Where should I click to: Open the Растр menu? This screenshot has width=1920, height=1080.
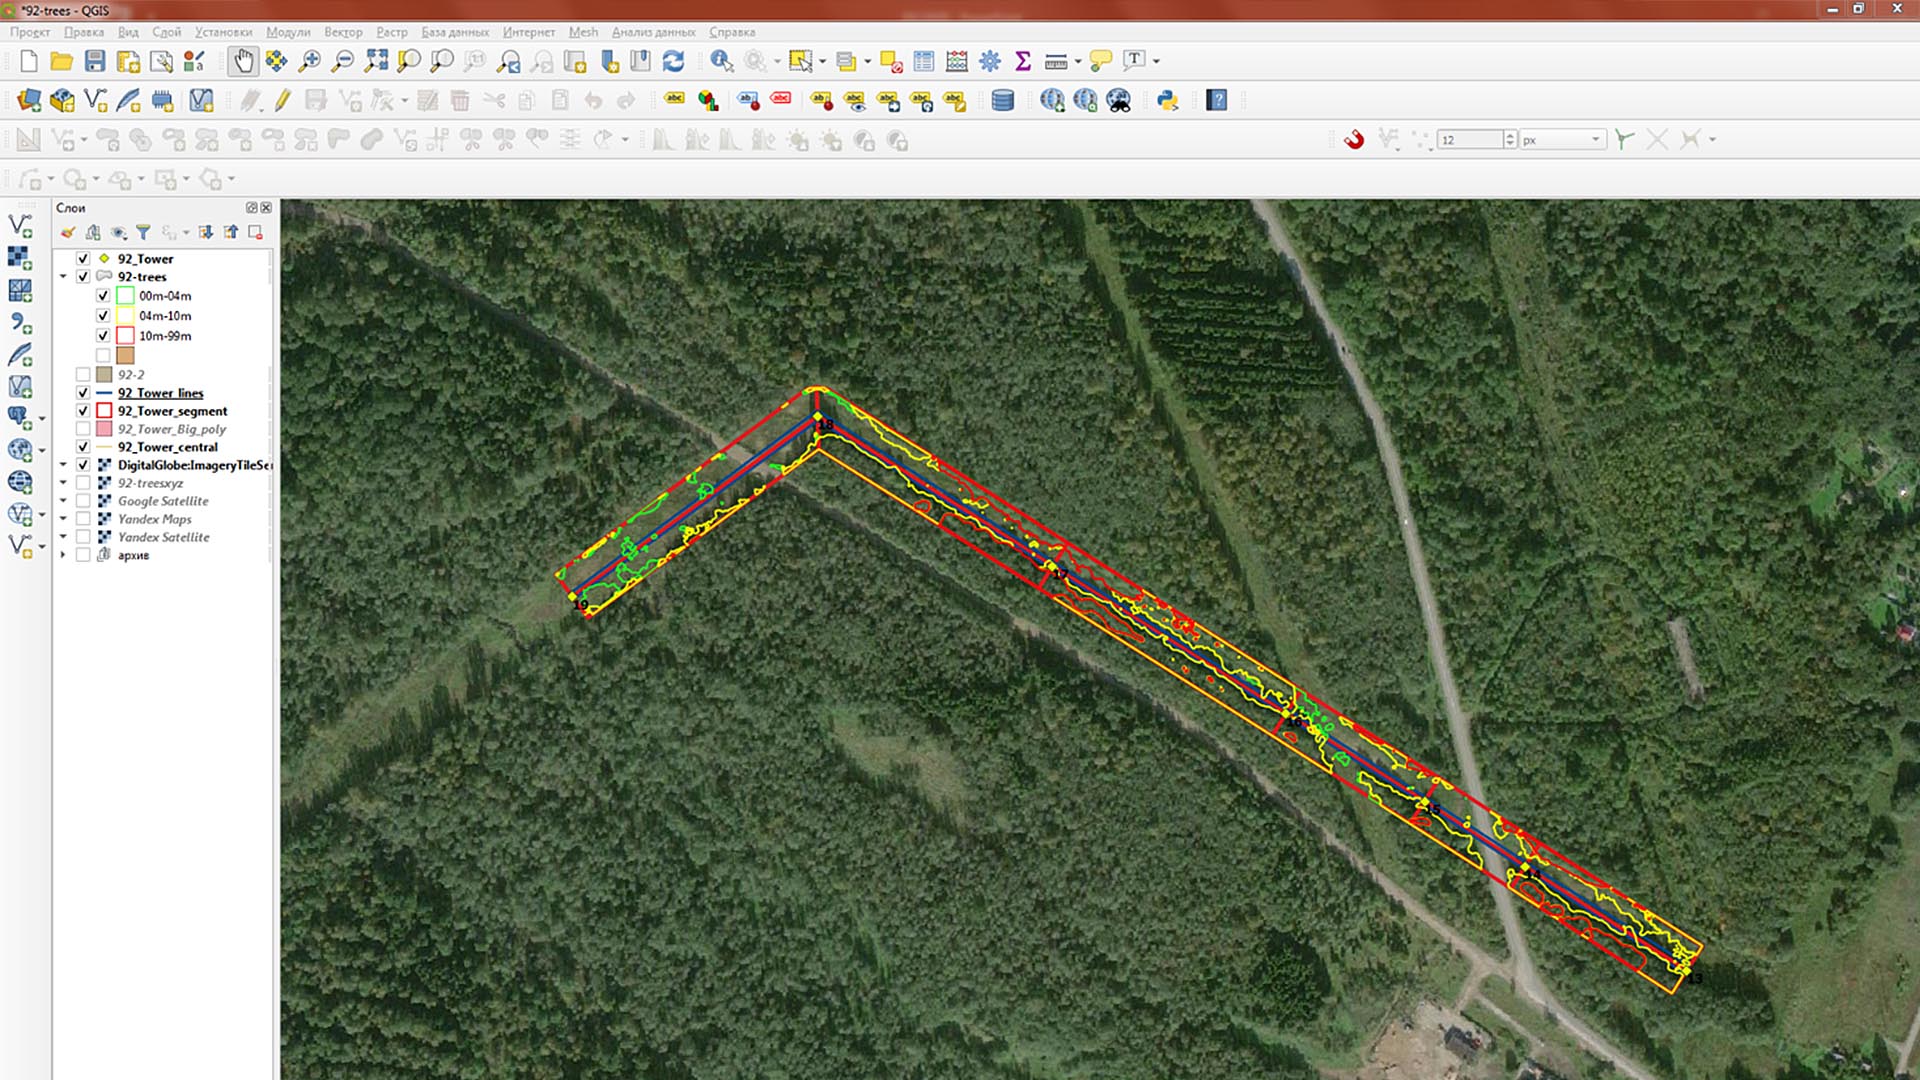[391, 32]
